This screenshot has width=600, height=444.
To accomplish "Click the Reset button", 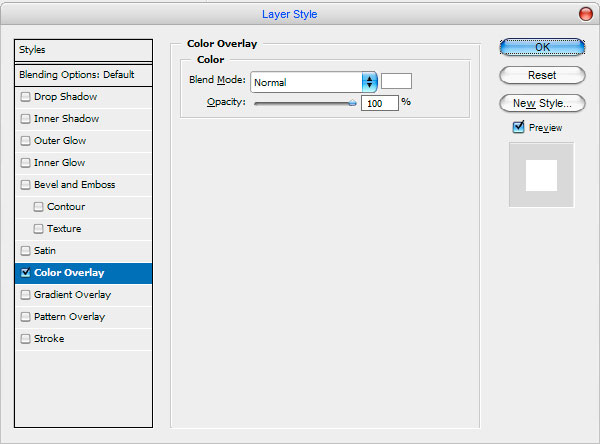I will 542,75.
